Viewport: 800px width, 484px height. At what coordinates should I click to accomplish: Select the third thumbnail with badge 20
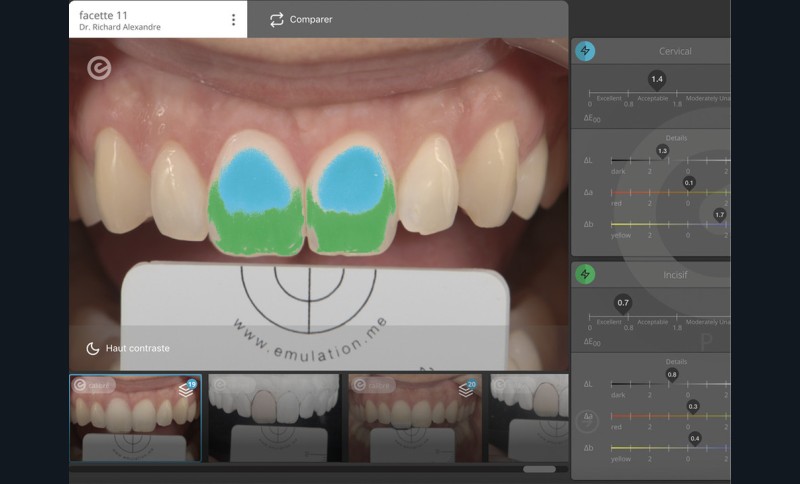point(414,418)
